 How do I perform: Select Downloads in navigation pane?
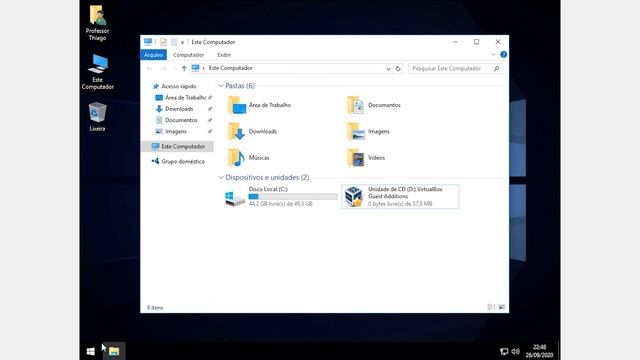point(179,109)
